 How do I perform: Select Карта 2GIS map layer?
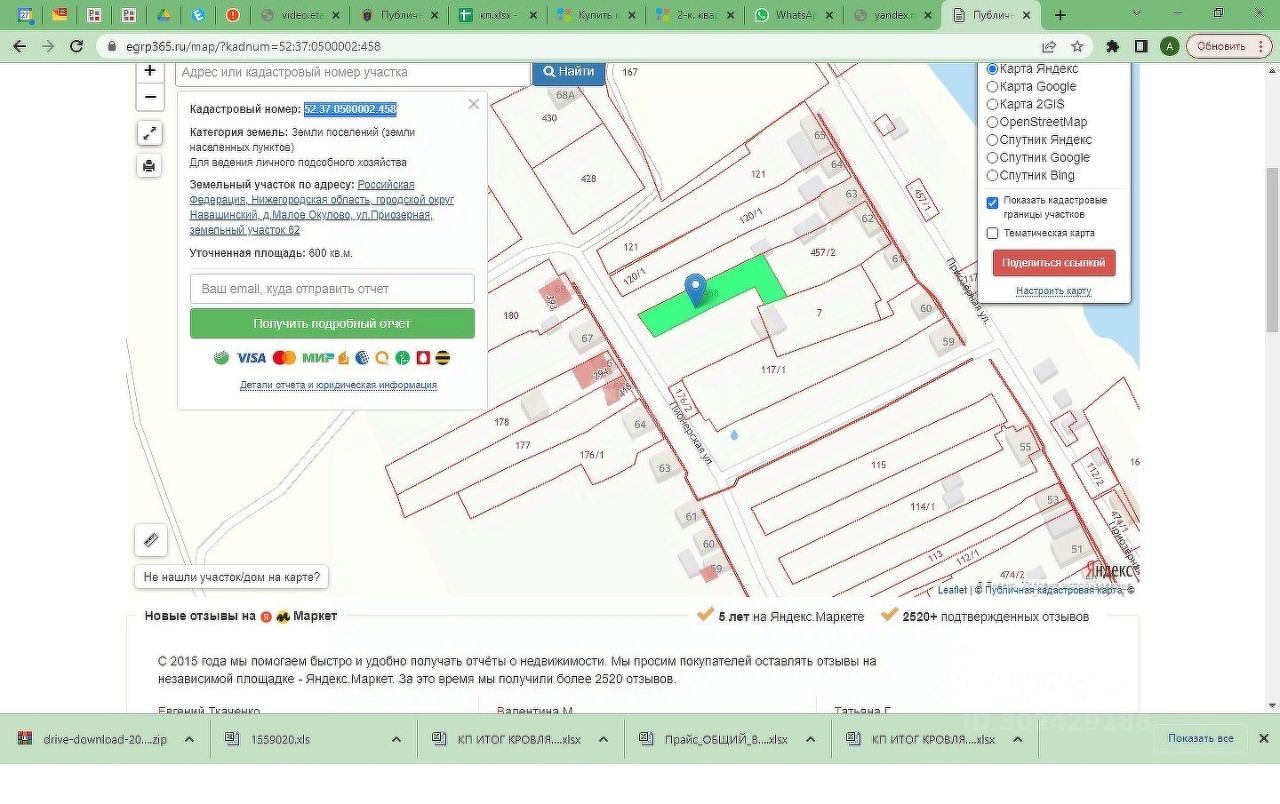(992, 104)
